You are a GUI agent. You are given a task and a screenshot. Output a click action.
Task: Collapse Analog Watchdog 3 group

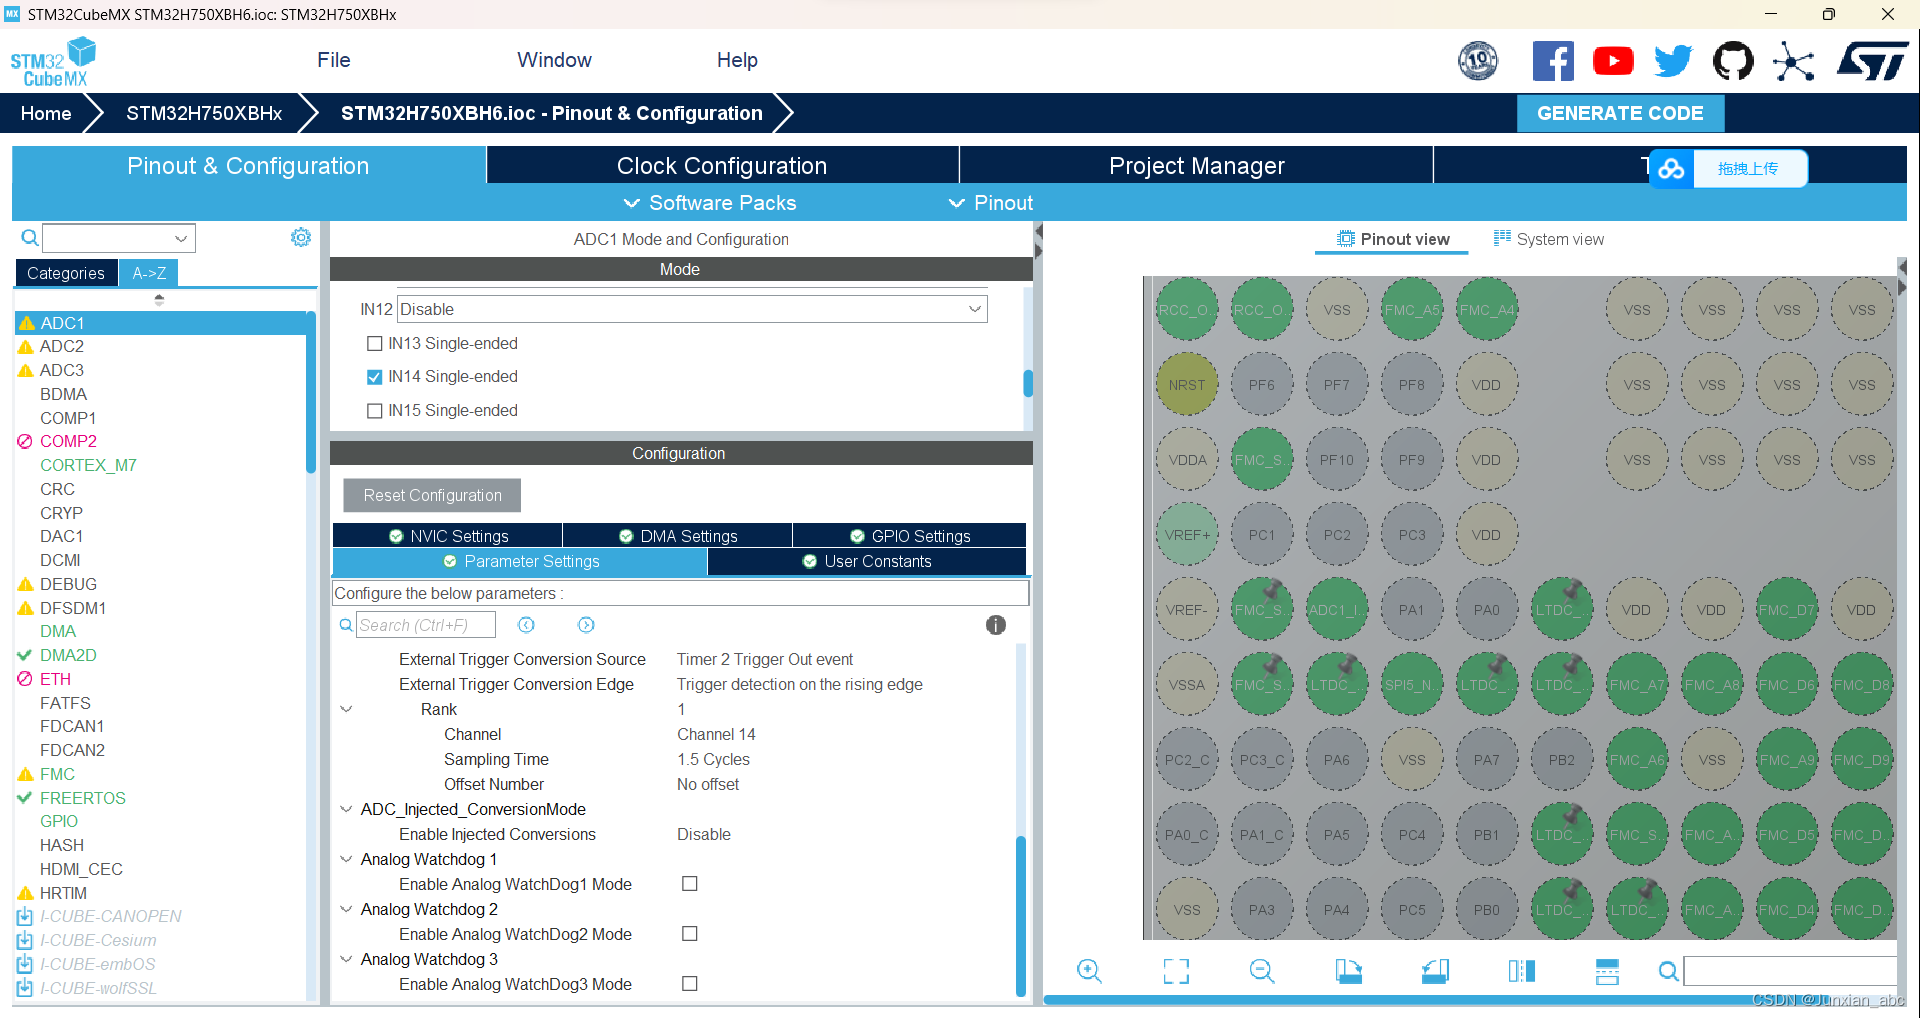coord(346,959)
